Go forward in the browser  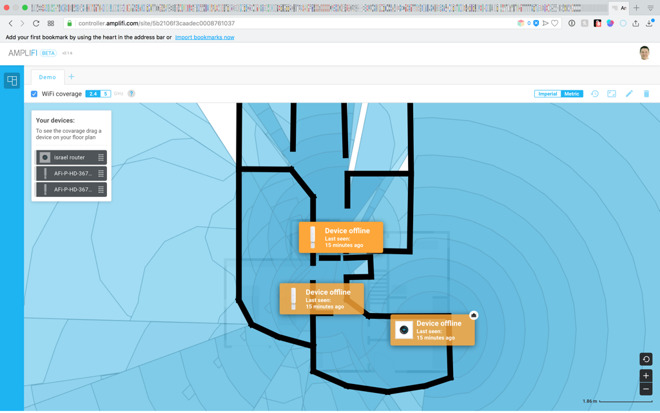coord(22,24)
